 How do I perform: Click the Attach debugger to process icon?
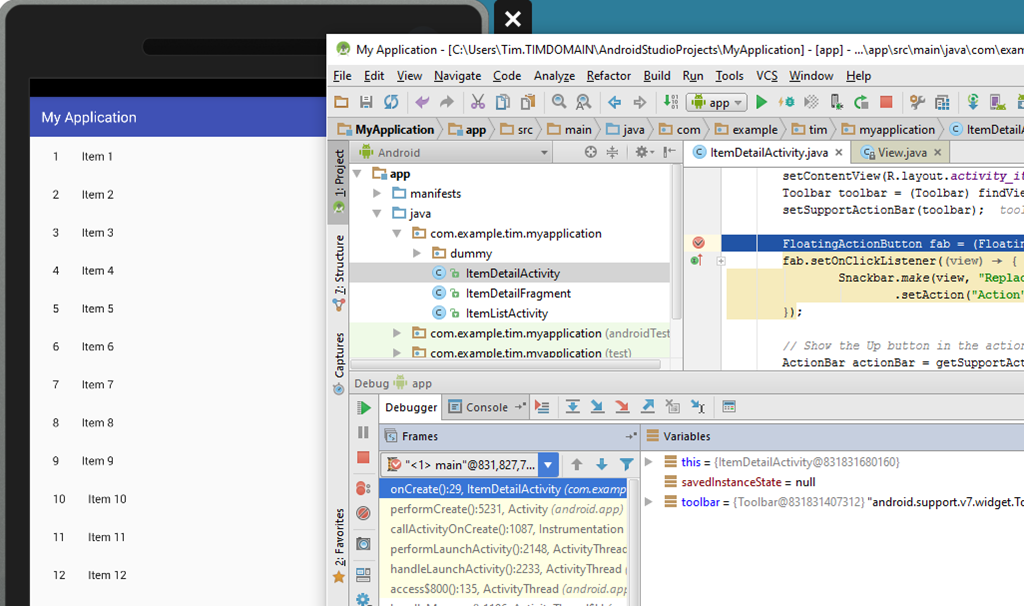pos(836,102)
